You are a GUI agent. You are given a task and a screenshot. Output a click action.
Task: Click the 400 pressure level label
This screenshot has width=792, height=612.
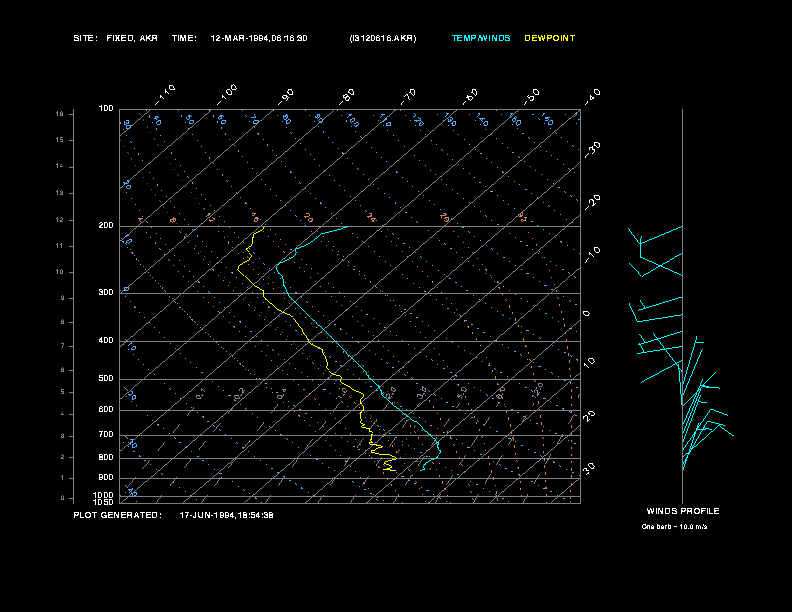pos(106,341)
